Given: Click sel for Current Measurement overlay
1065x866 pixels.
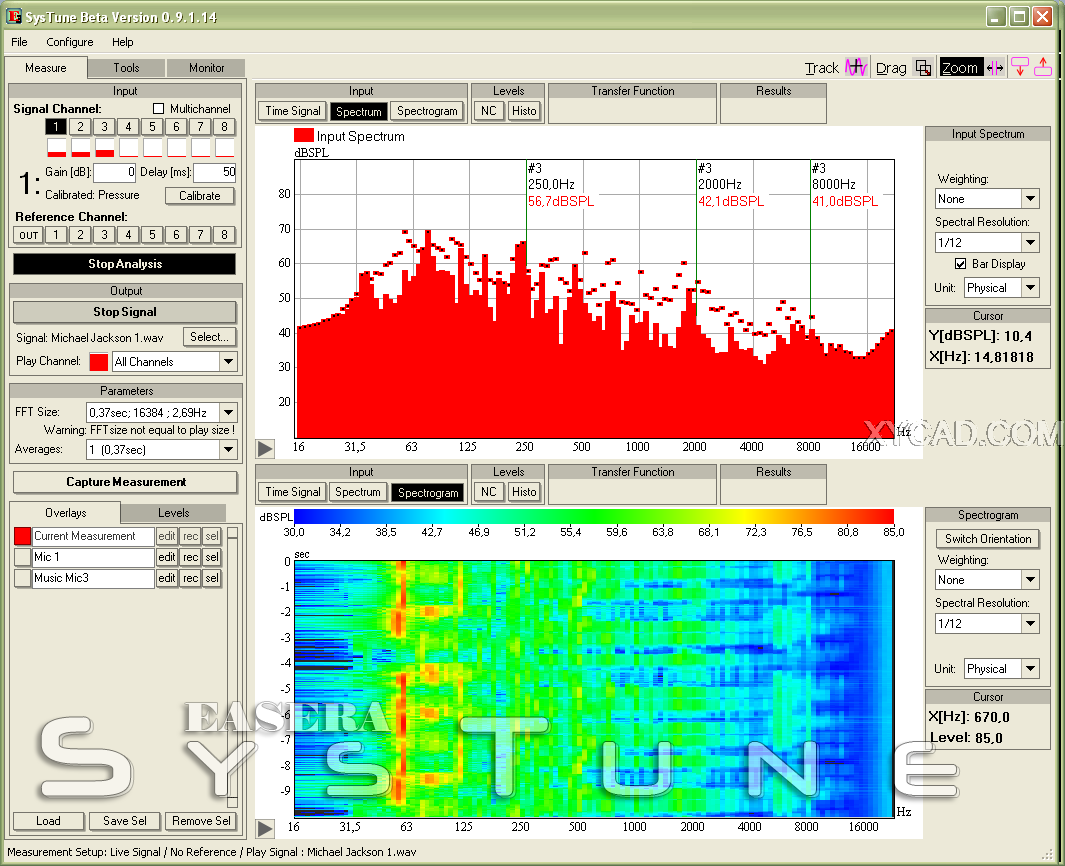Looking at the screenshot, I should coord(212,536).
